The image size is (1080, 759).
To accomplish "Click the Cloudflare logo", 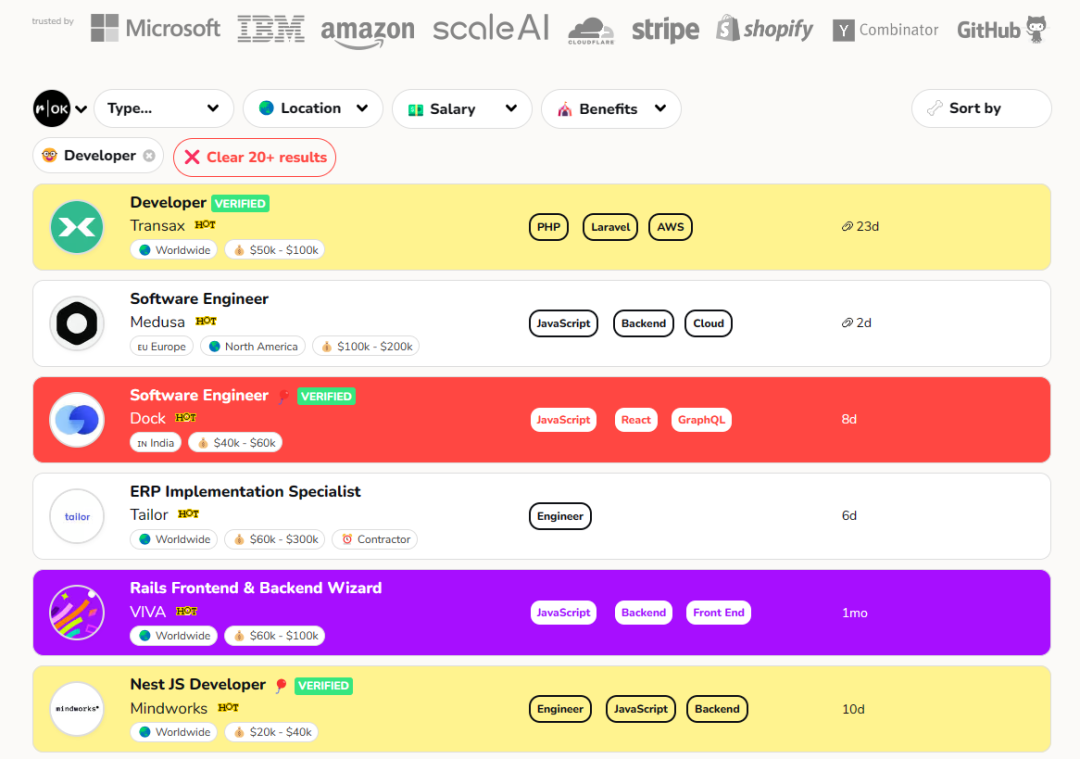I will point(591,31).
